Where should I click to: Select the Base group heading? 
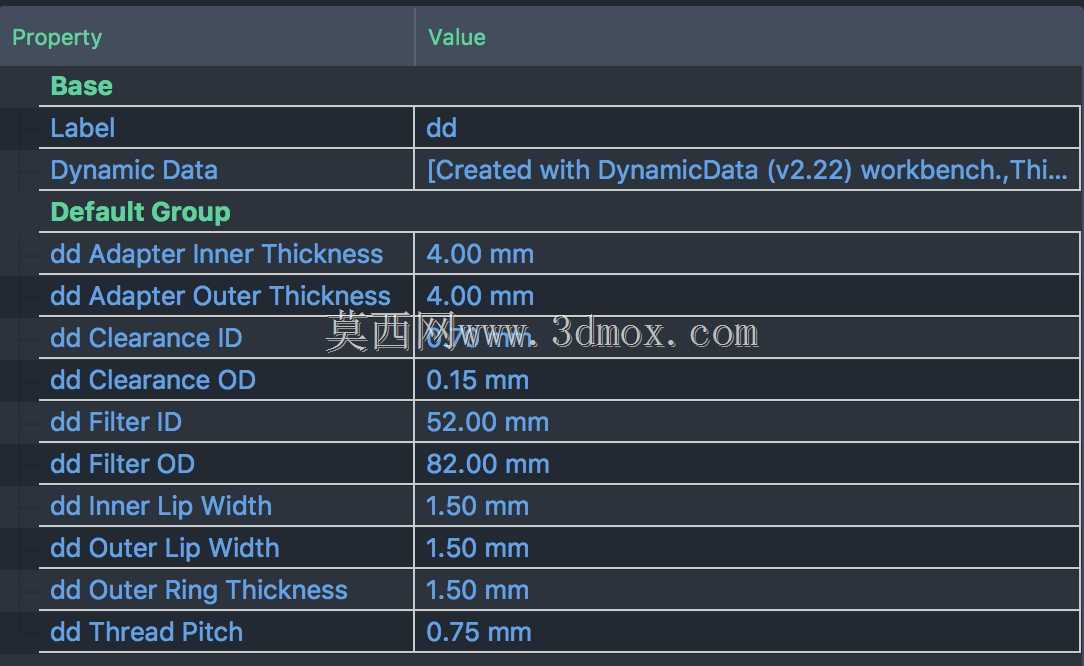(x=82, y=86)
